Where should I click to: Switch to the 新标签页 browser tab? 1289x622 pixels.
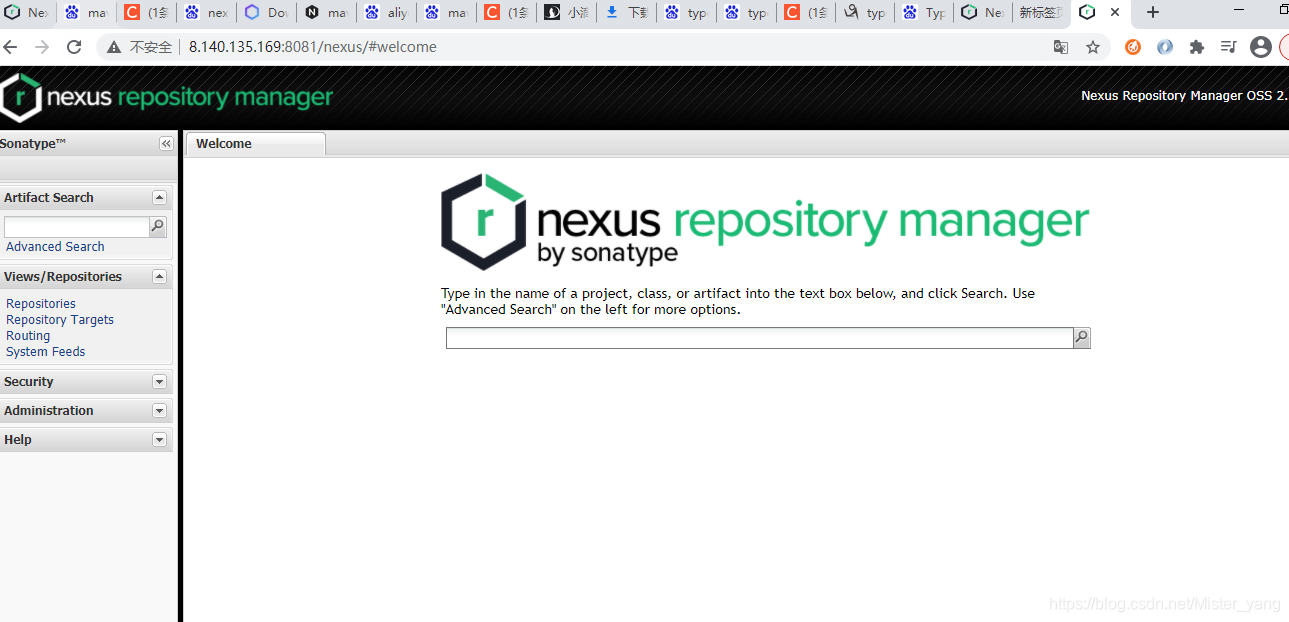click(1040, 12)
